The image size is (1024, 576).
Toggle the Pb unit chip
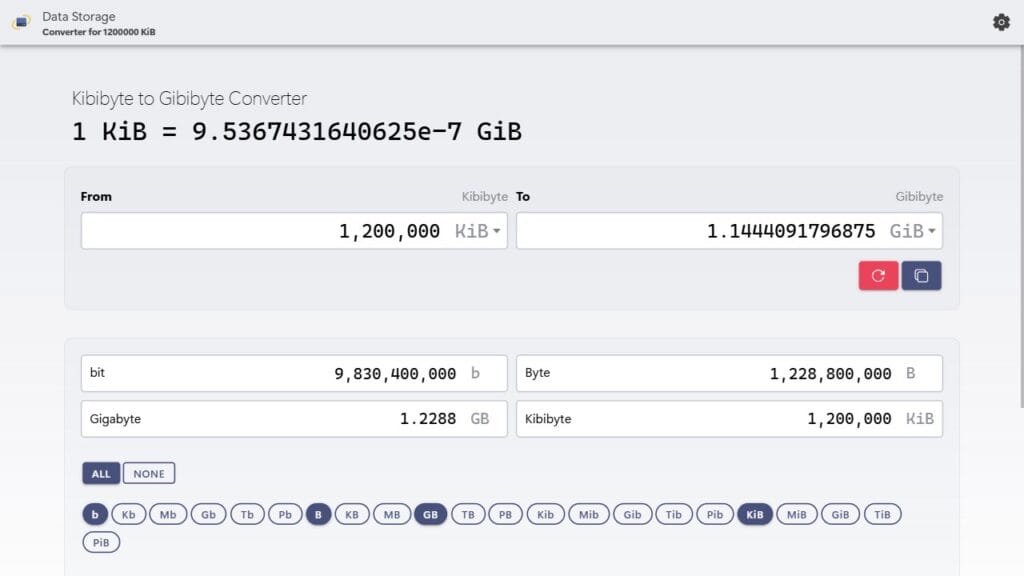click(285, 515)
